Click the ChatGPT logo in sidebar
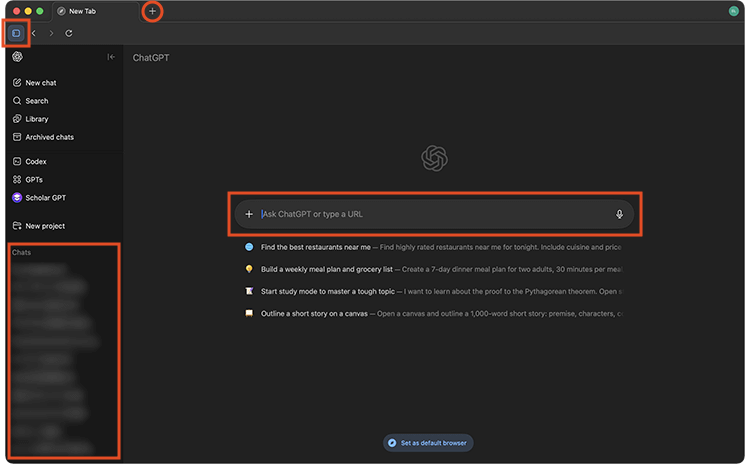This screenshot has height=464, width=750. 17,58
